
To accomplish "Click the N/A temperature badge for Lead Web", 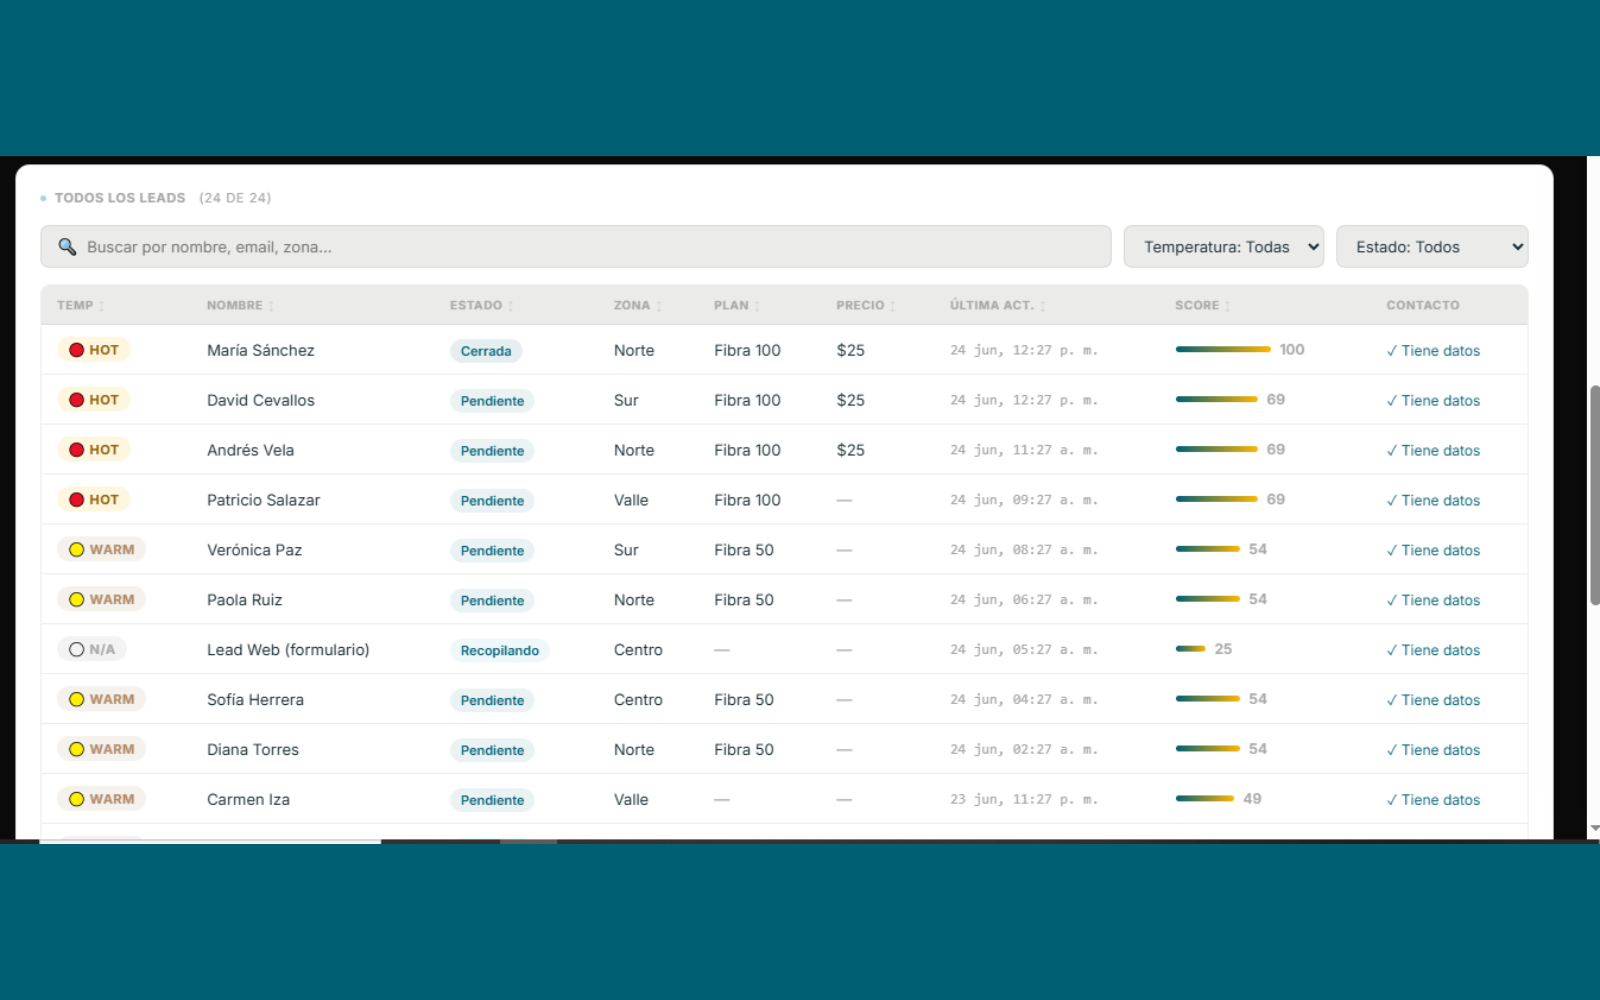I will point(92,649).
